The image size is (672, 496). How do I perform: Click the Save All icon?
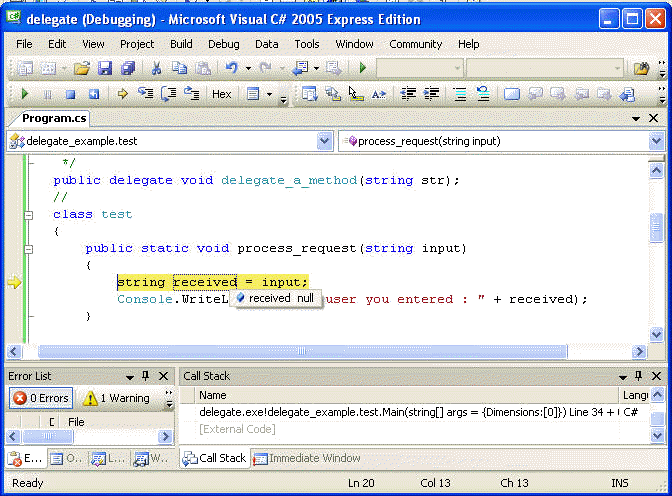pyautogui.click(x=128, y=68)
